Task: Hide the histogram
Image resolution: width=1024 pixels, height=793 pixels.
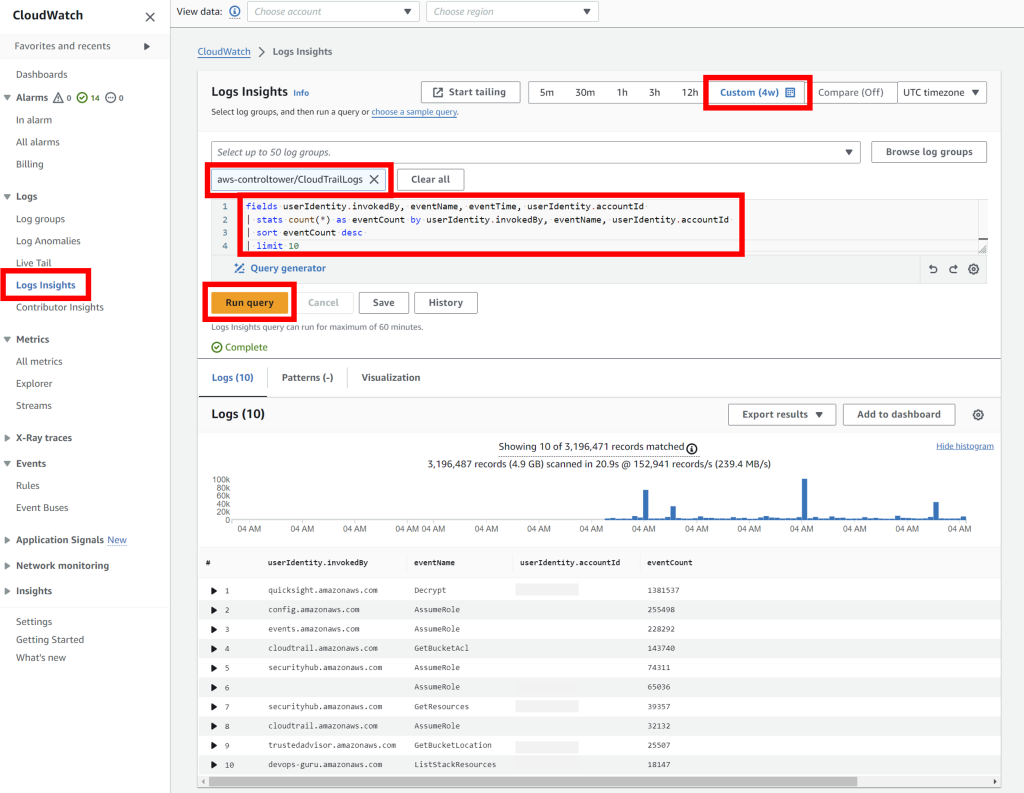Action: (964, 445)
